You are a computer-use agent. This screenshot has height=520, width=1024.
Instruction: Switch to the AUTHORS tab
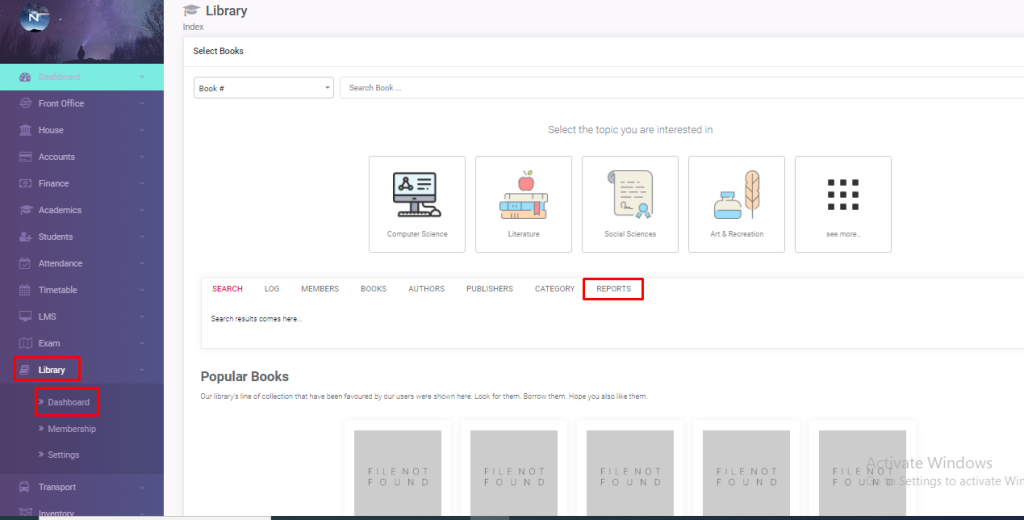point(426,289)
